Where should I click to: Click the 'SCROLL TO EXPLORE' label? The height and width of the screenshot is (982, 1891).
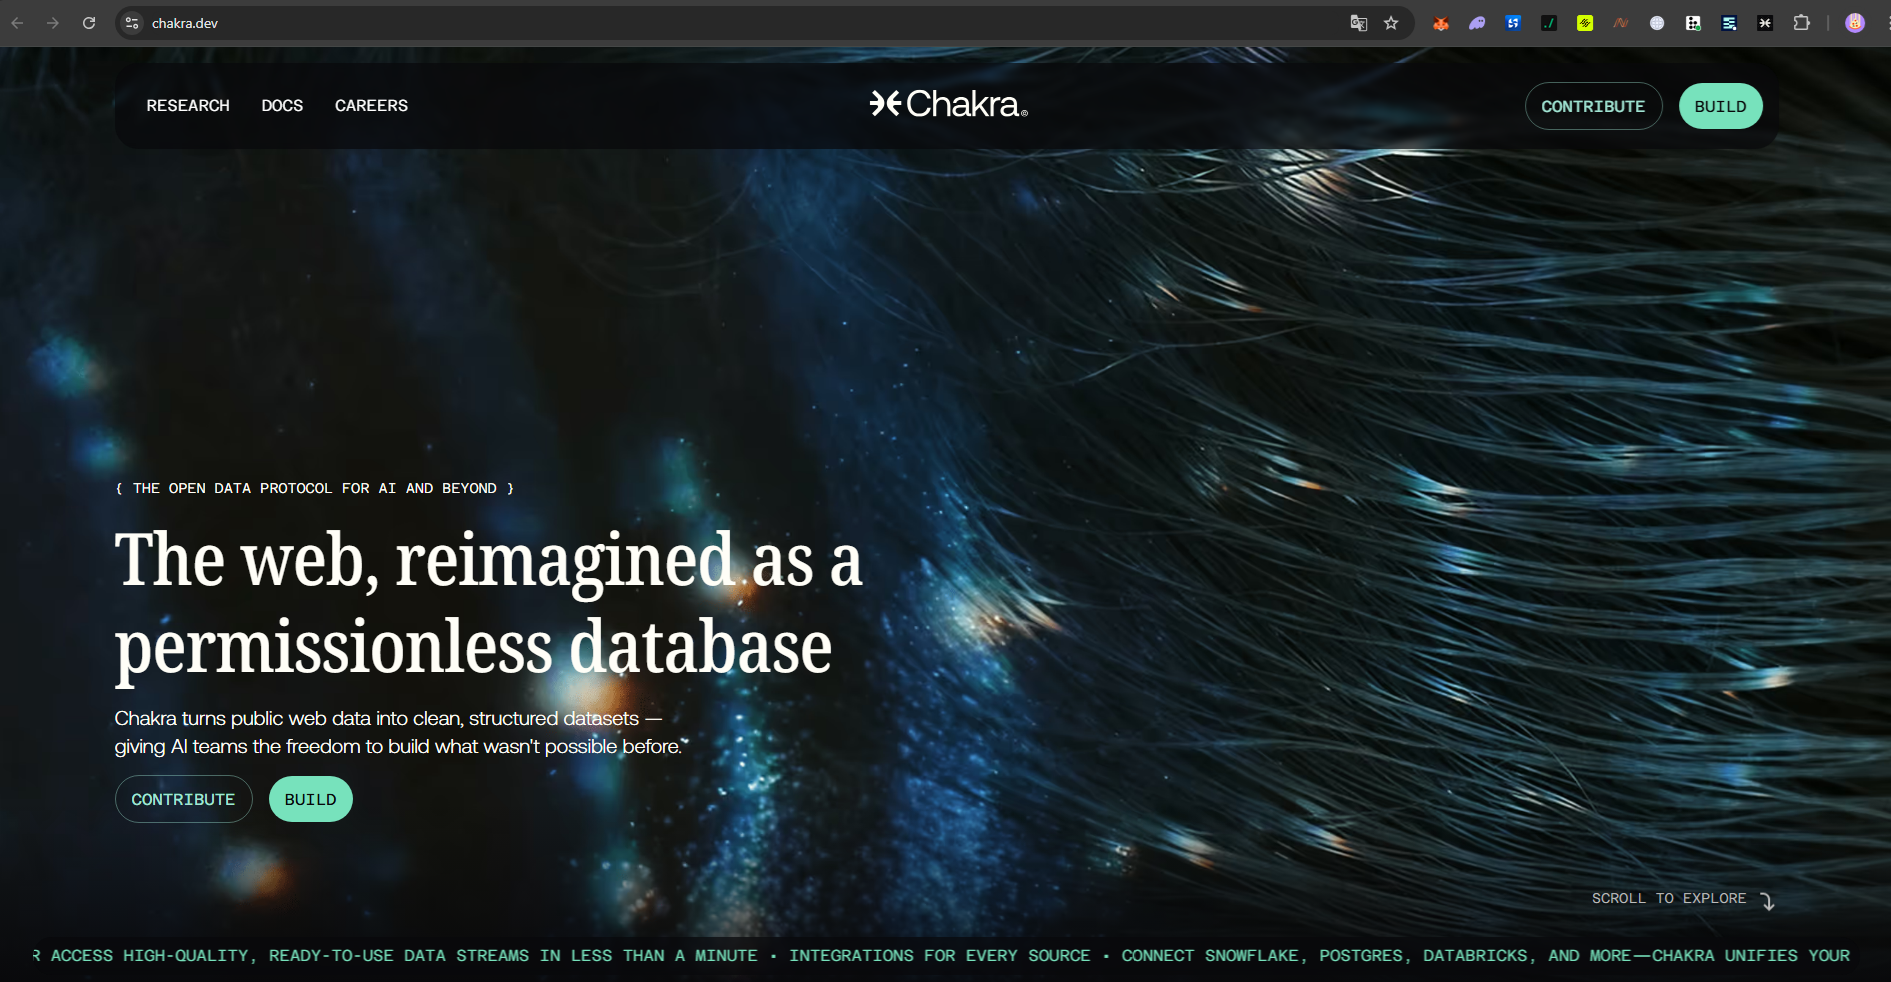pyautogui.click(x=1669, y=898)
